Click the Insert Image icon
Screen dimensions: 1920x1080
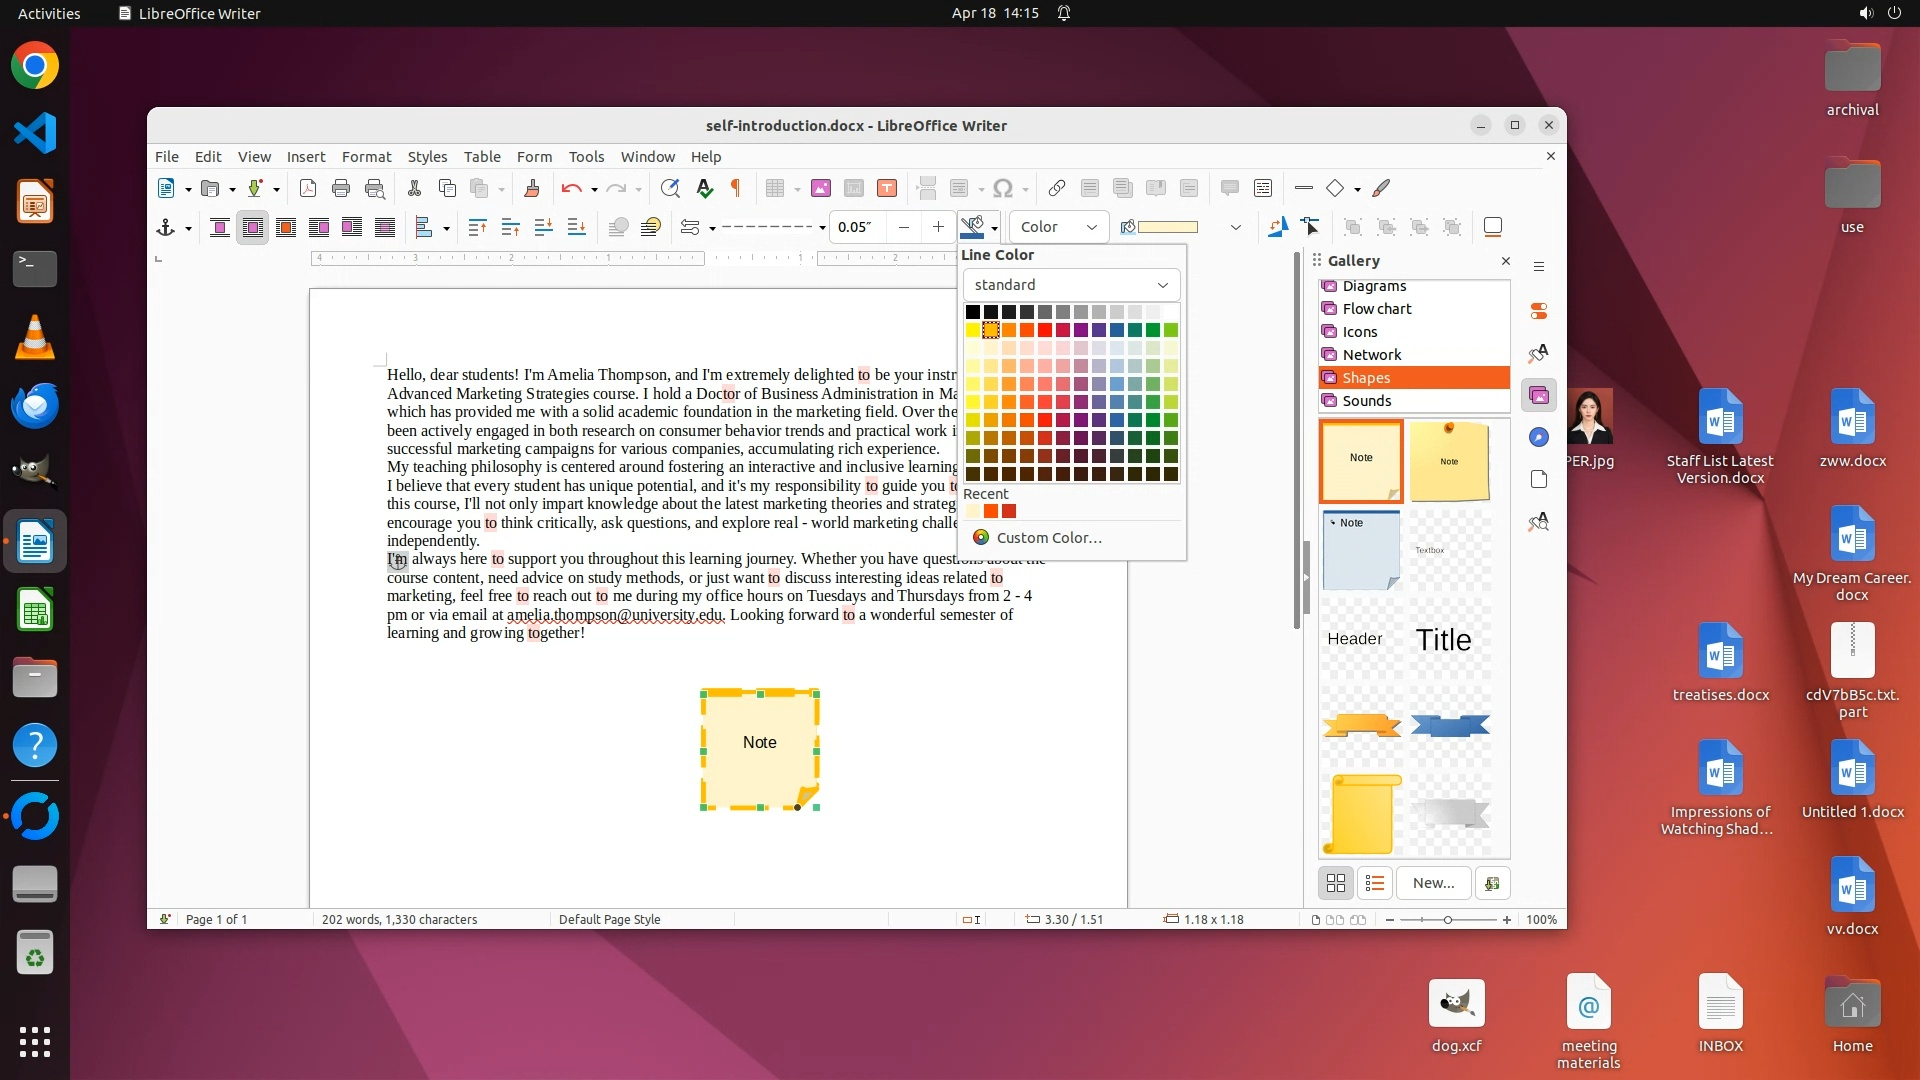click(x=821, y=188)
